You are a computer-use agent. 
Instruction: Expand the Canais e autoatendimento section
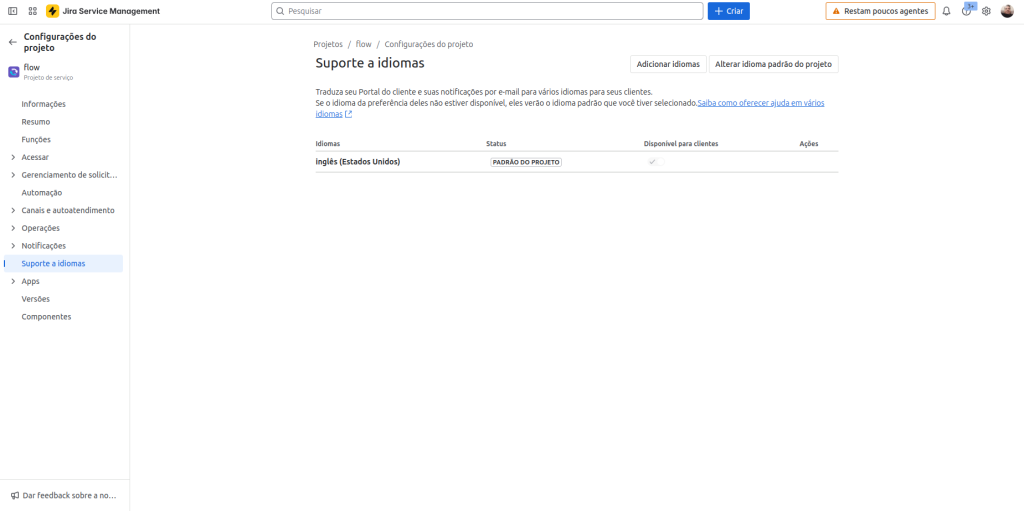(x=13, y=210)
